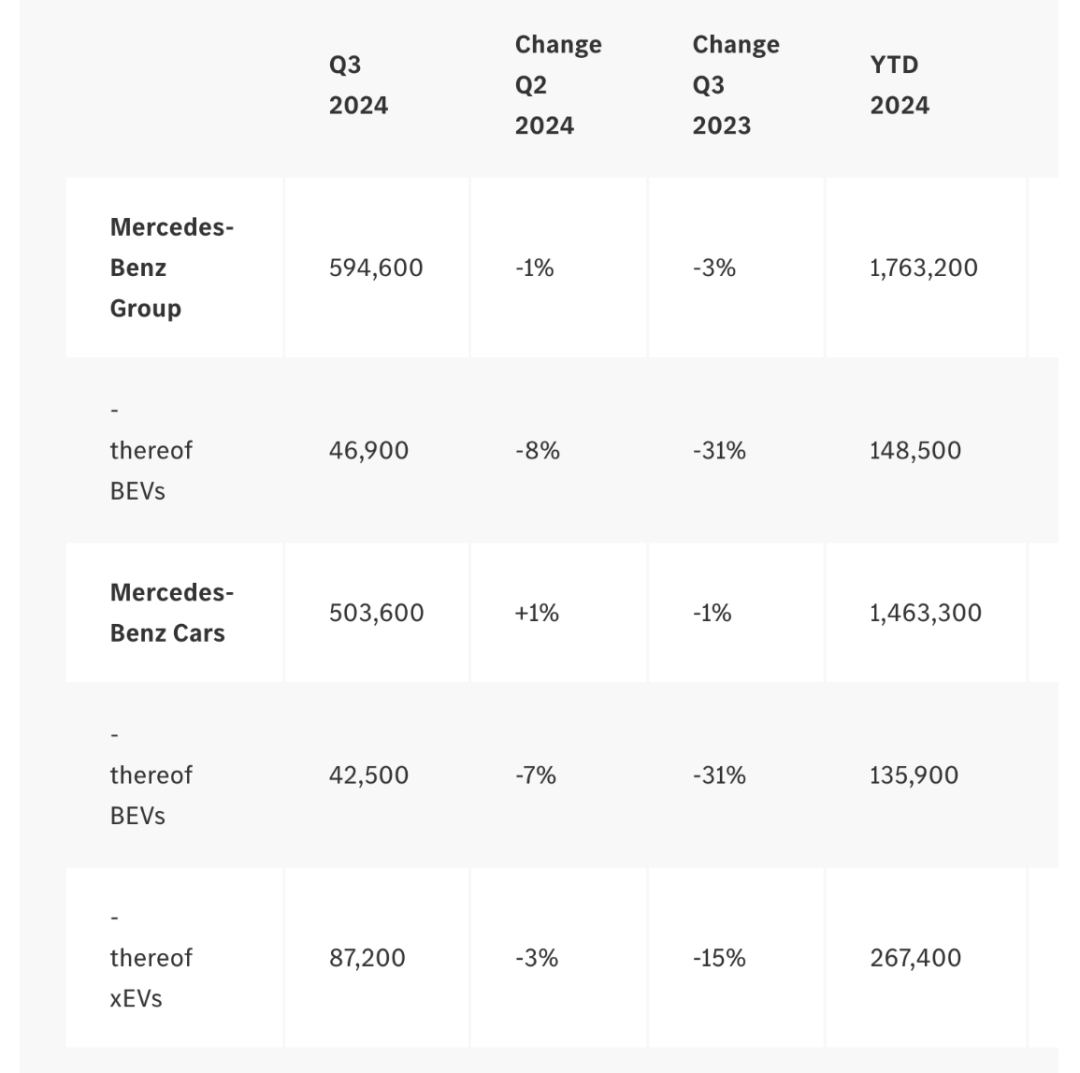Click the 135,900 YTD value

click(914, 775)
